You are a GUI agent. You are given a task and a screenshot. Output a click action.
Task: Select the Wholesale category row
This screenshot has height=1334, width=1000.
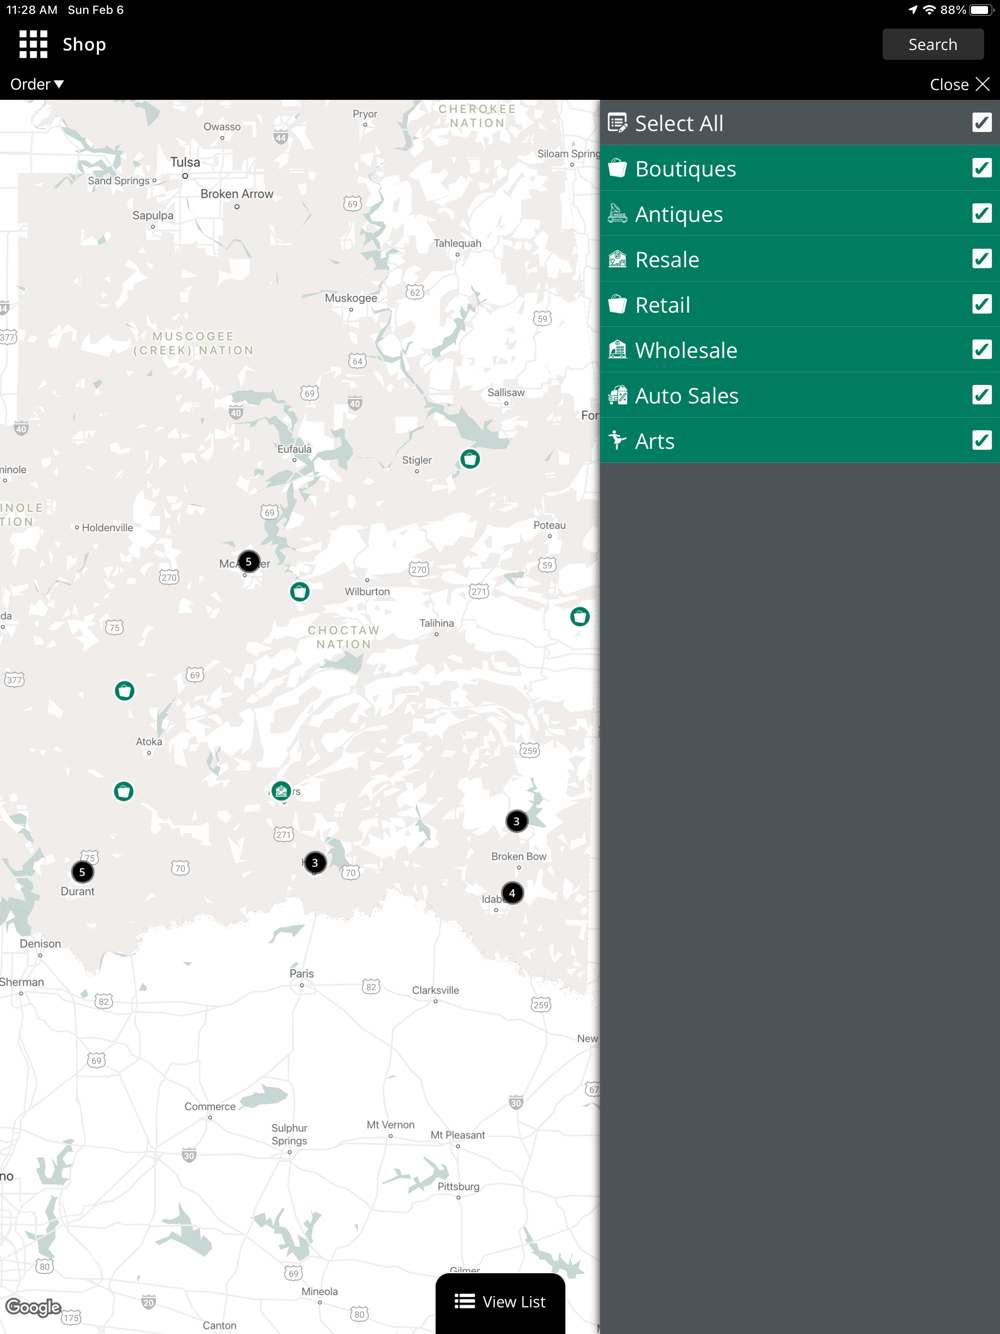(800, 350)
